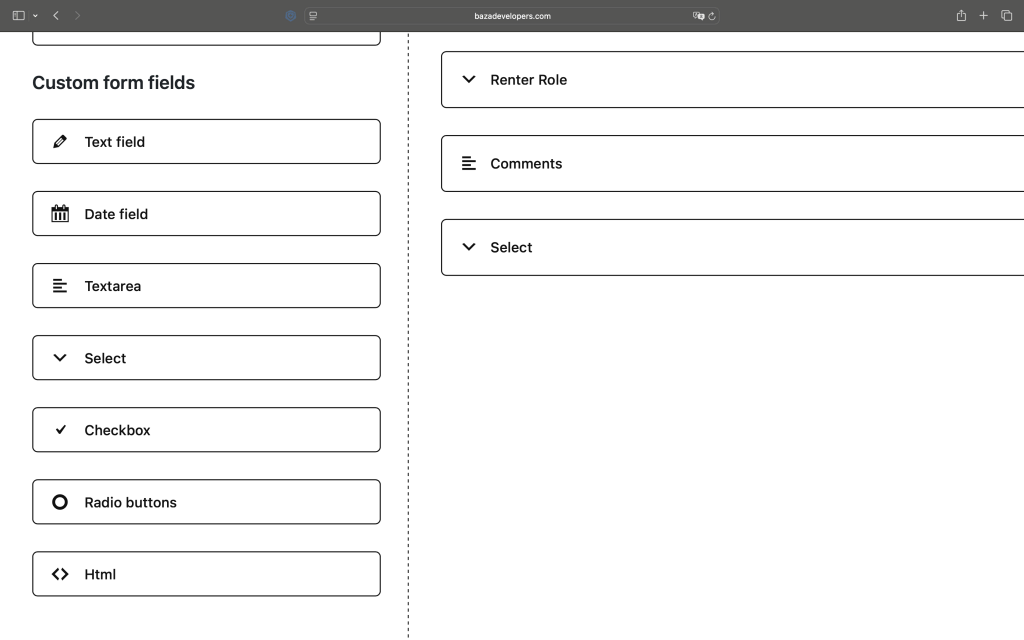Add a Select field from custom fields
The height and width of the screenshot is (640, 1024).
(x=206, y=358)
